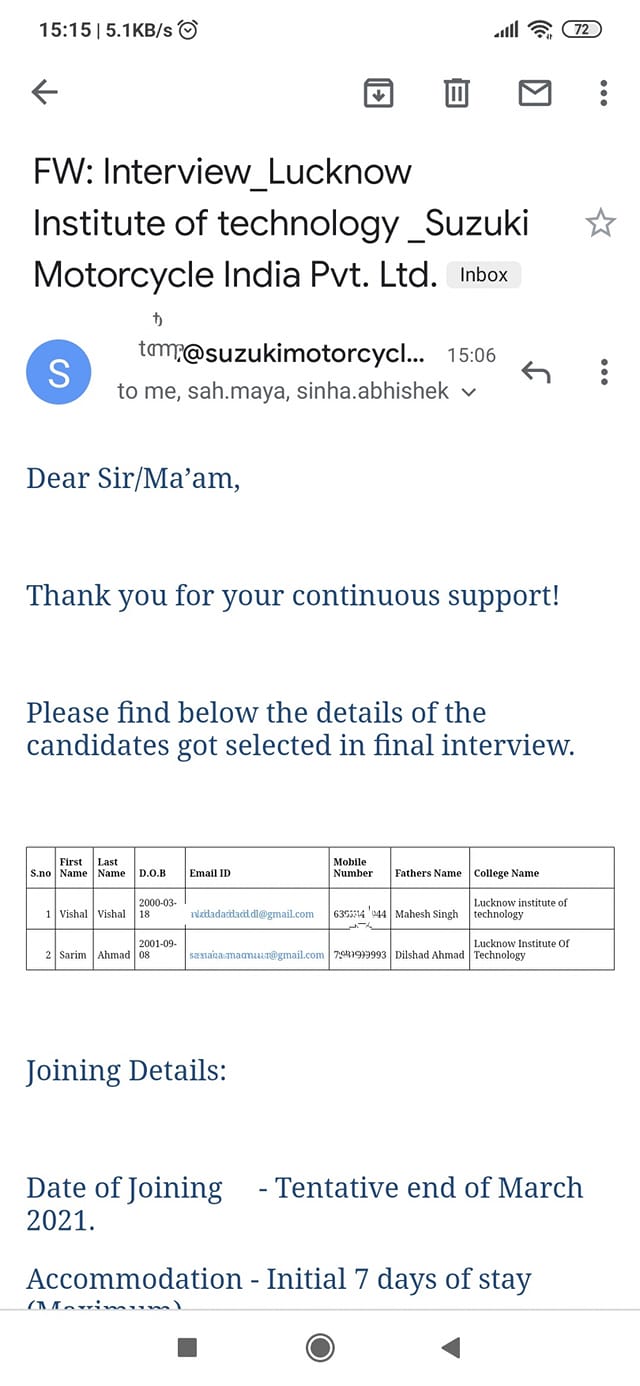Tap Sarim's mobile number in table

360,955
